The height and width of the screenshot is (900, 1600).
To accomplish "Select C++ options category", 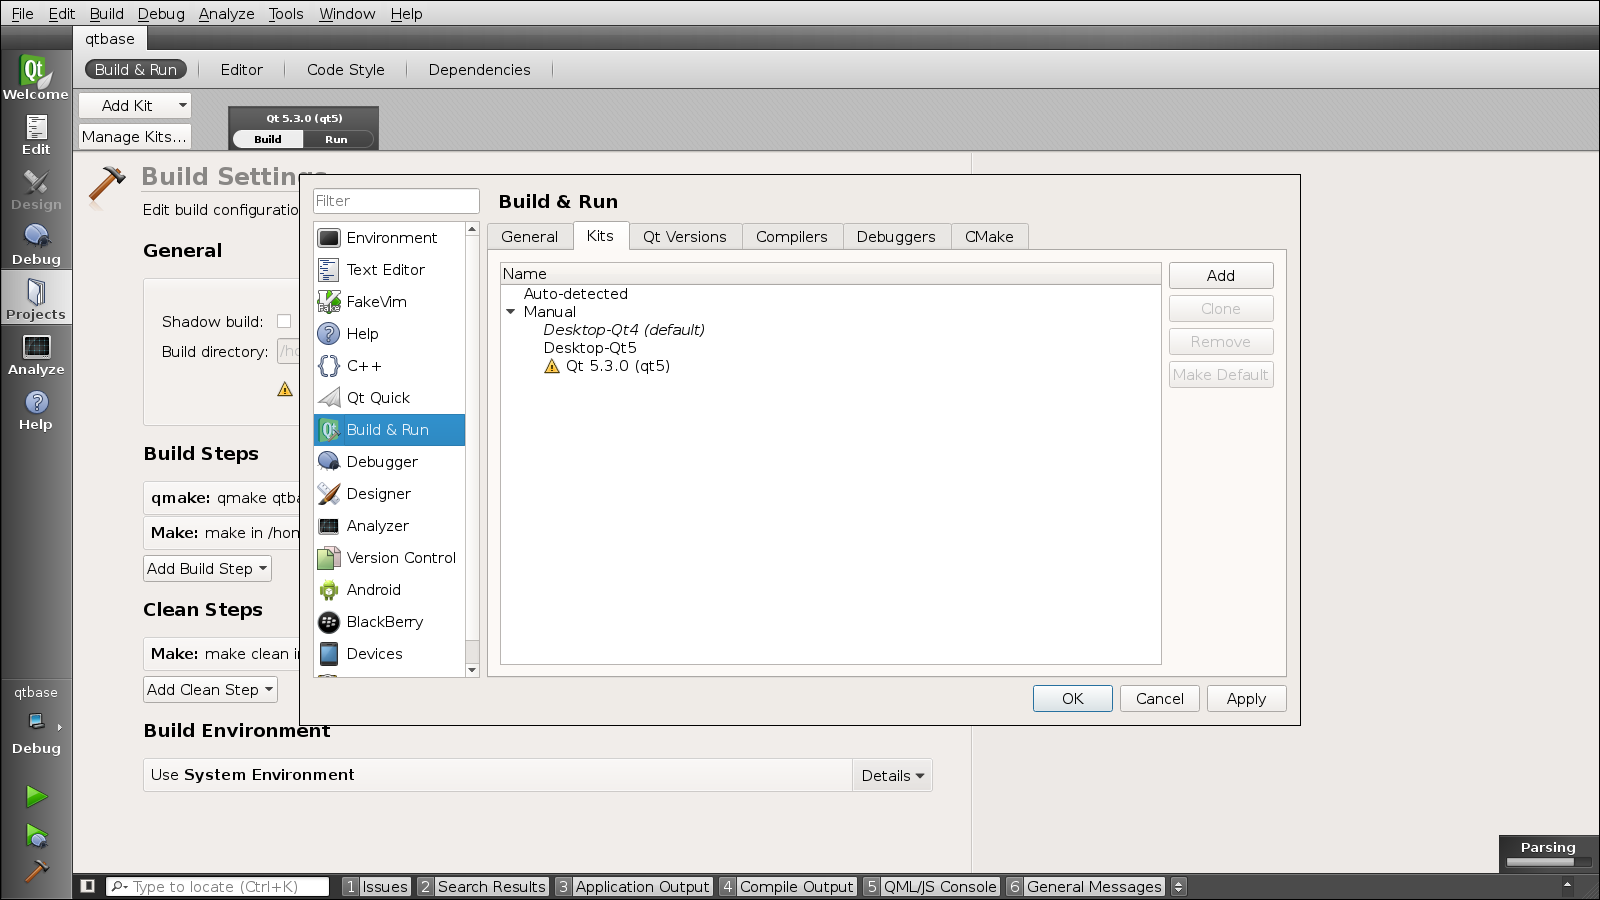I will coord(389,366).
